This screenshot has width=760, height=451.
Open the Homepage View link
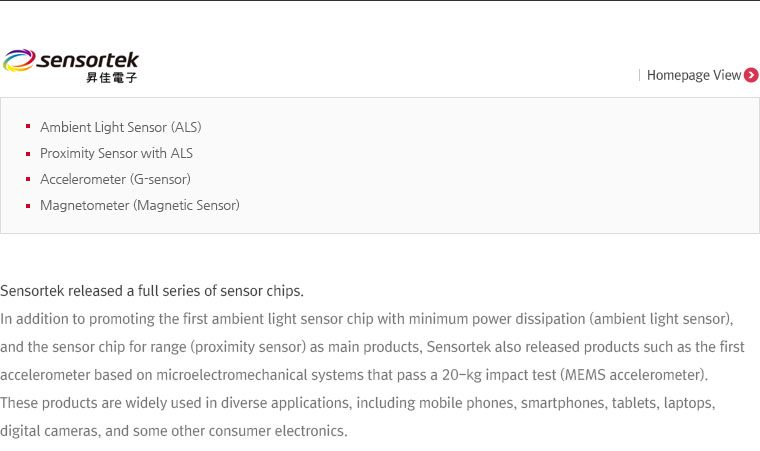[694, 75]
